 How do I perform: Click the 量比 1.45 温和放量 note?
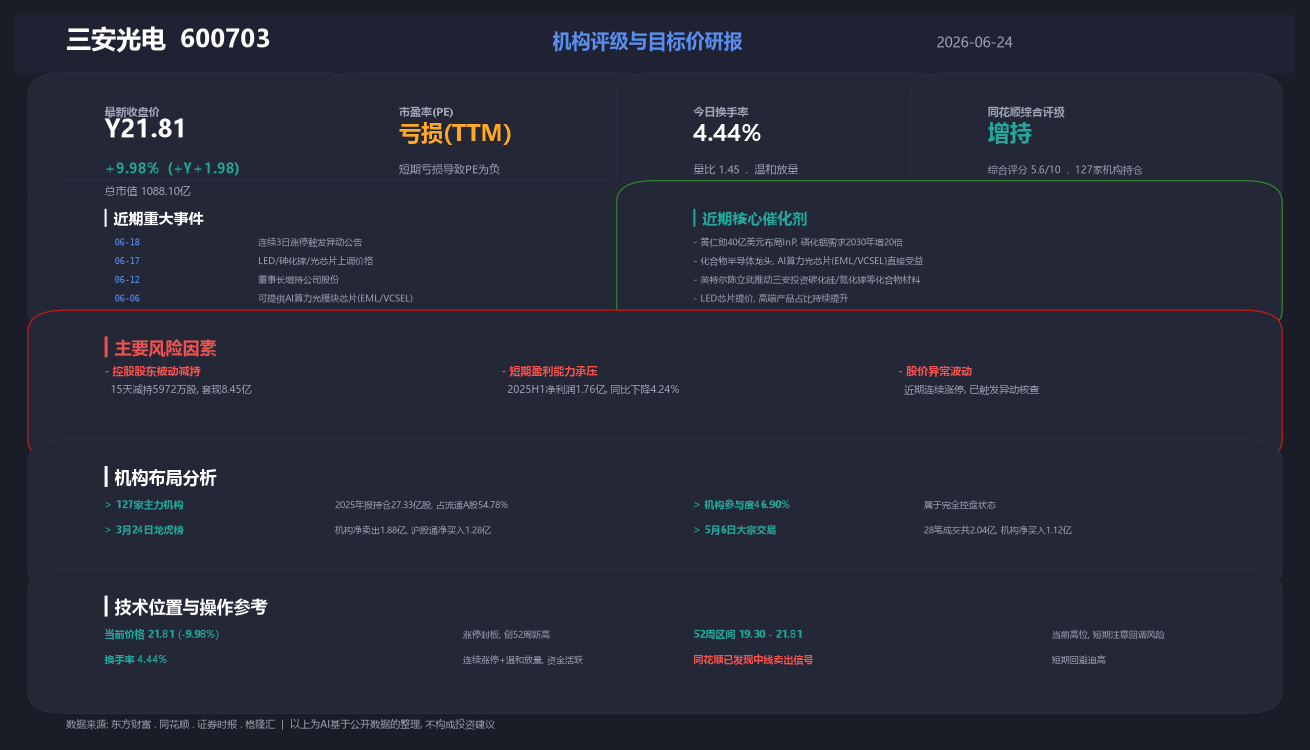(x=745, y=170)
